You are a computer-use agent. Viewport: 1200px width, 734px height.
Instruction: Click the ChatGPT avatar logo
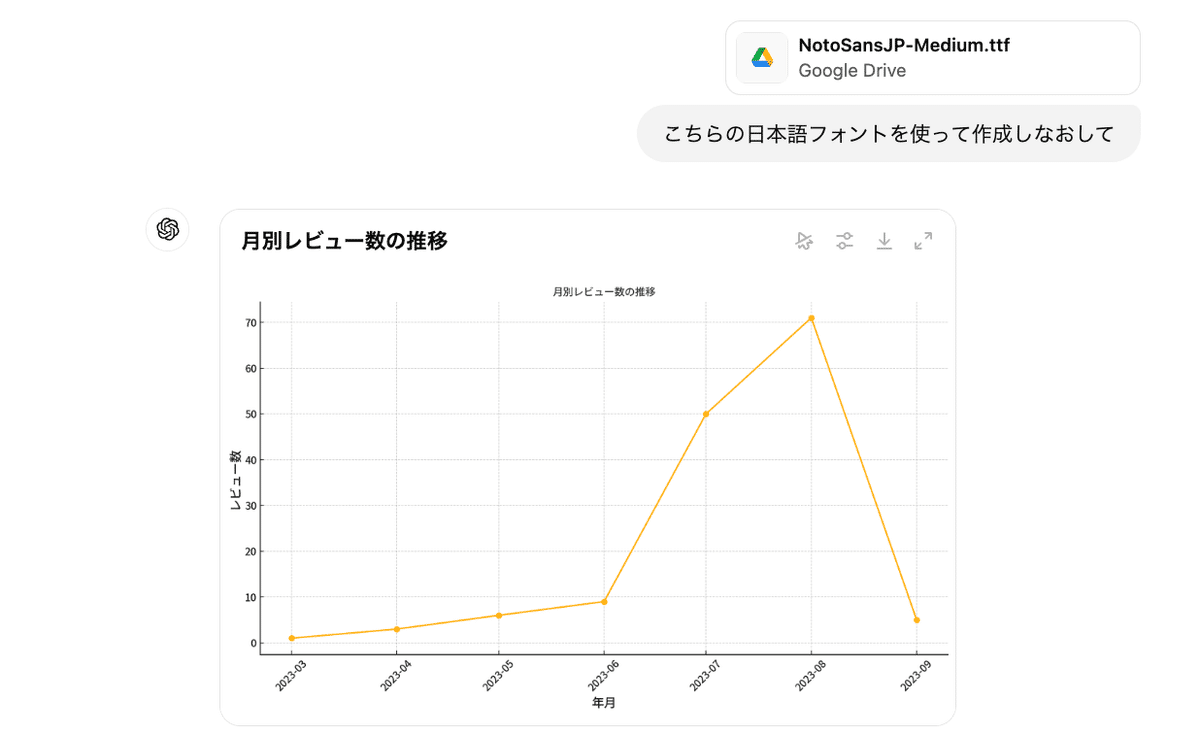[168, 230]
